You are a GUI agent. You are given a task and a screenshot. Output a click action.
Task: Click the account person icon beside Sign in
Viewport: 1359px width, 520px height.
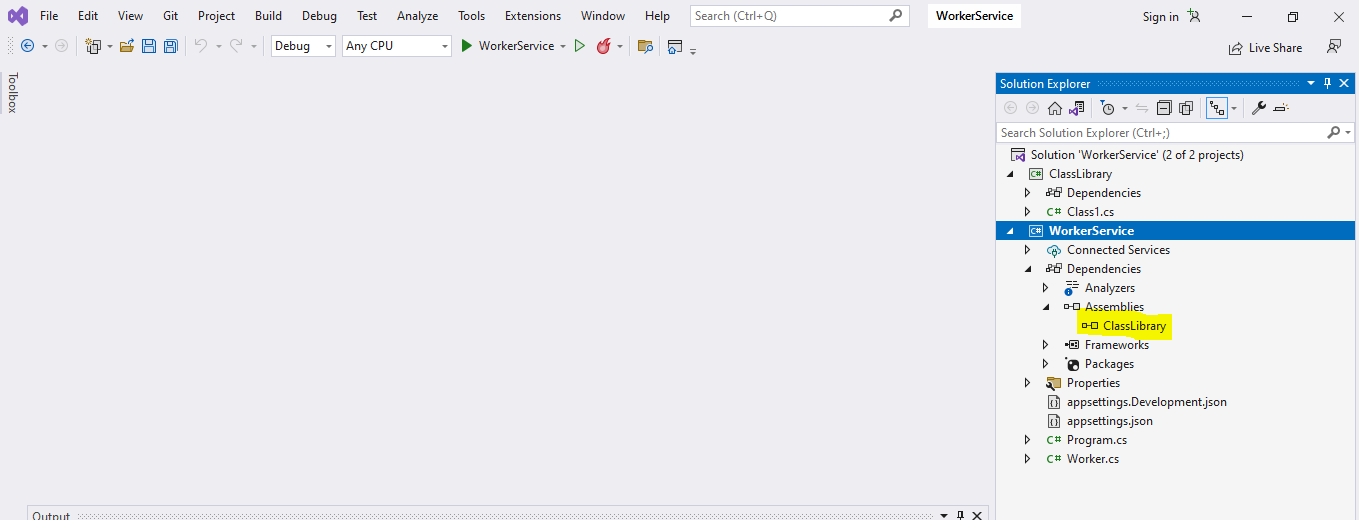tap(1194, 16)
